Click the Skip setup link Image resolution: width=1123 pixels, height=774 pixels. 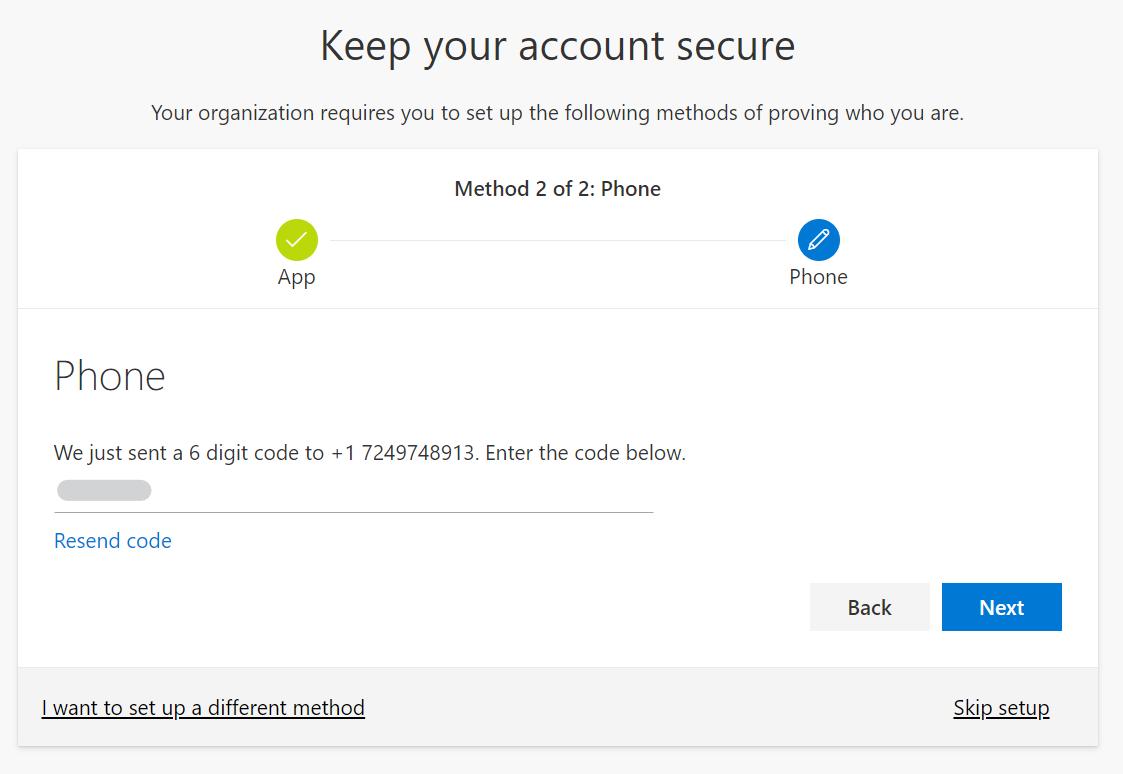(1001, 708)
